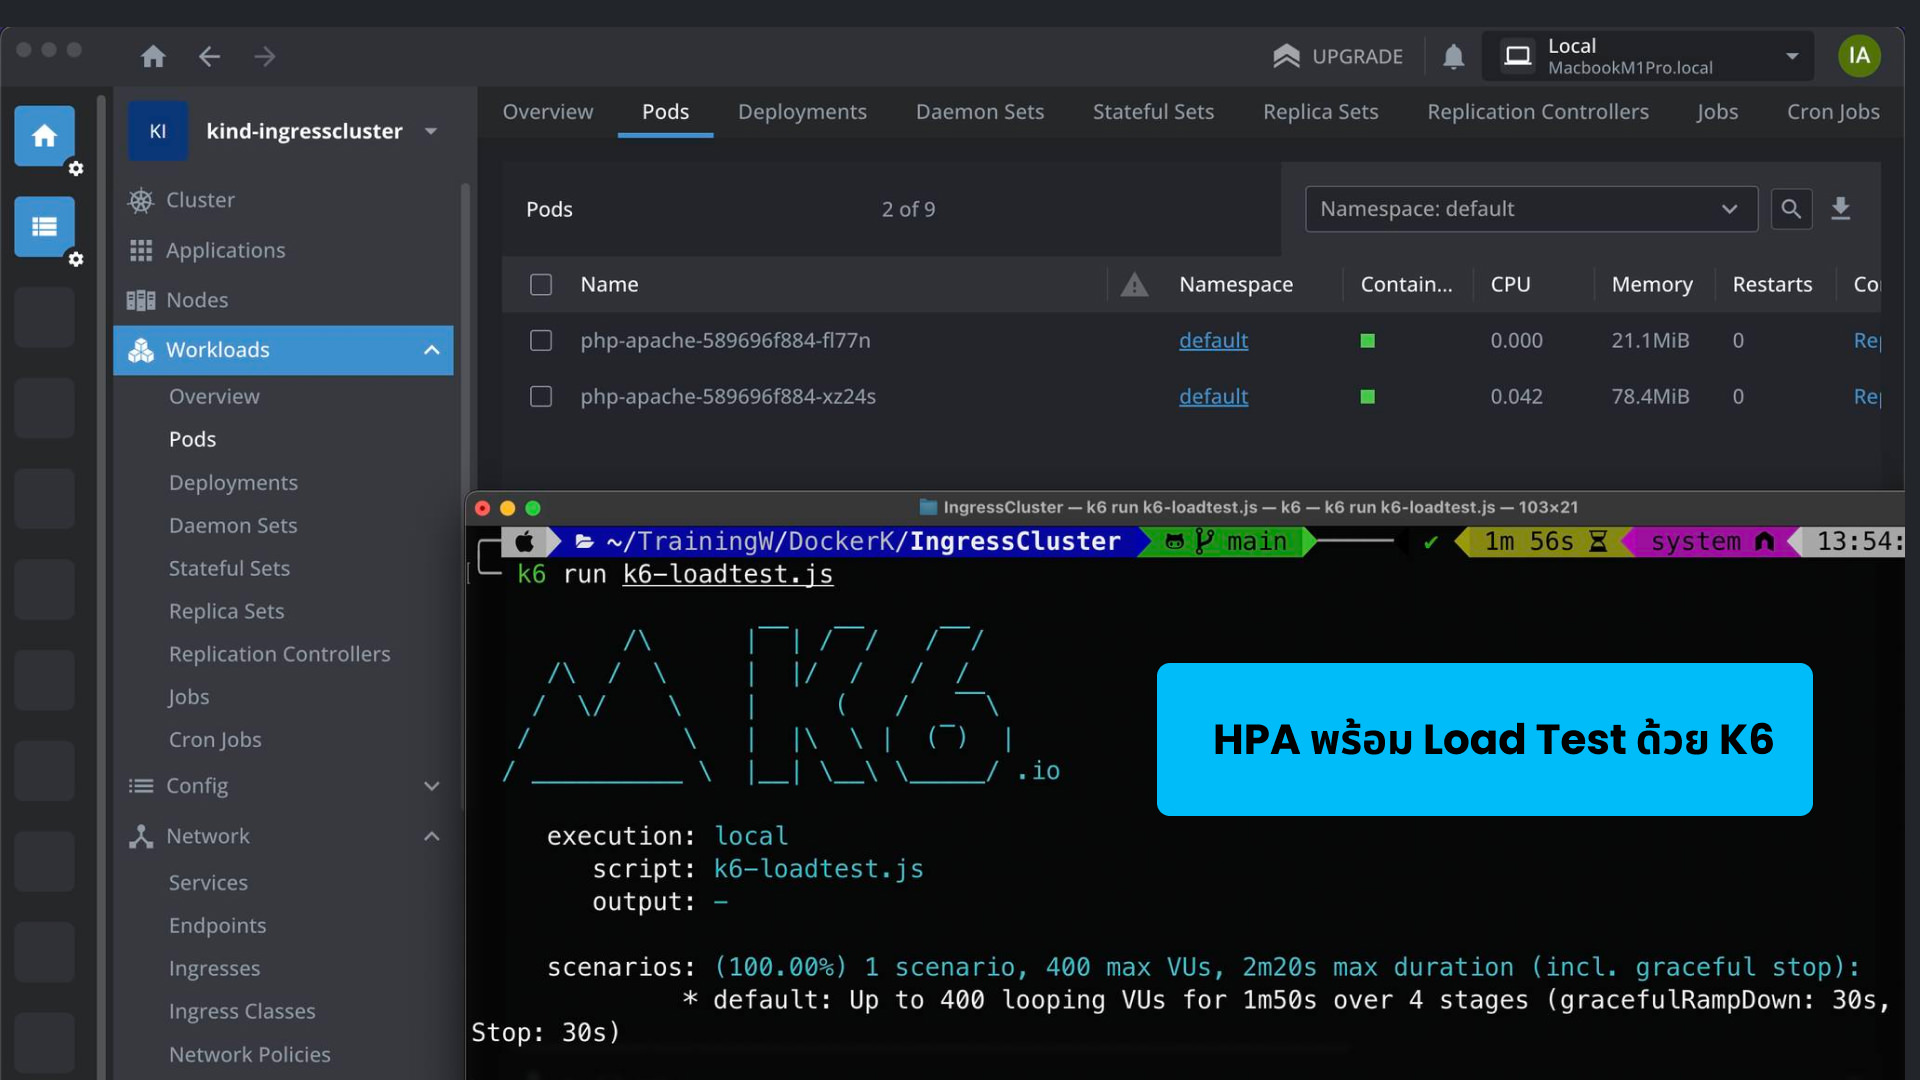Select Pods in the sidebar
The height and width of the screenshot is (1080, 1920).
click(192, 439)
